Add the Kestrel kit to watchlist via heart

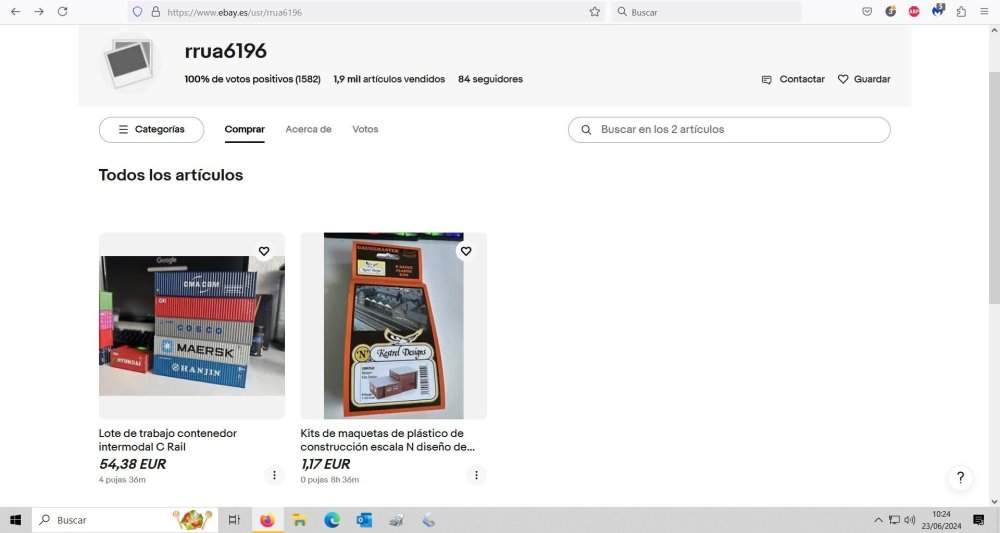point(466,251)
